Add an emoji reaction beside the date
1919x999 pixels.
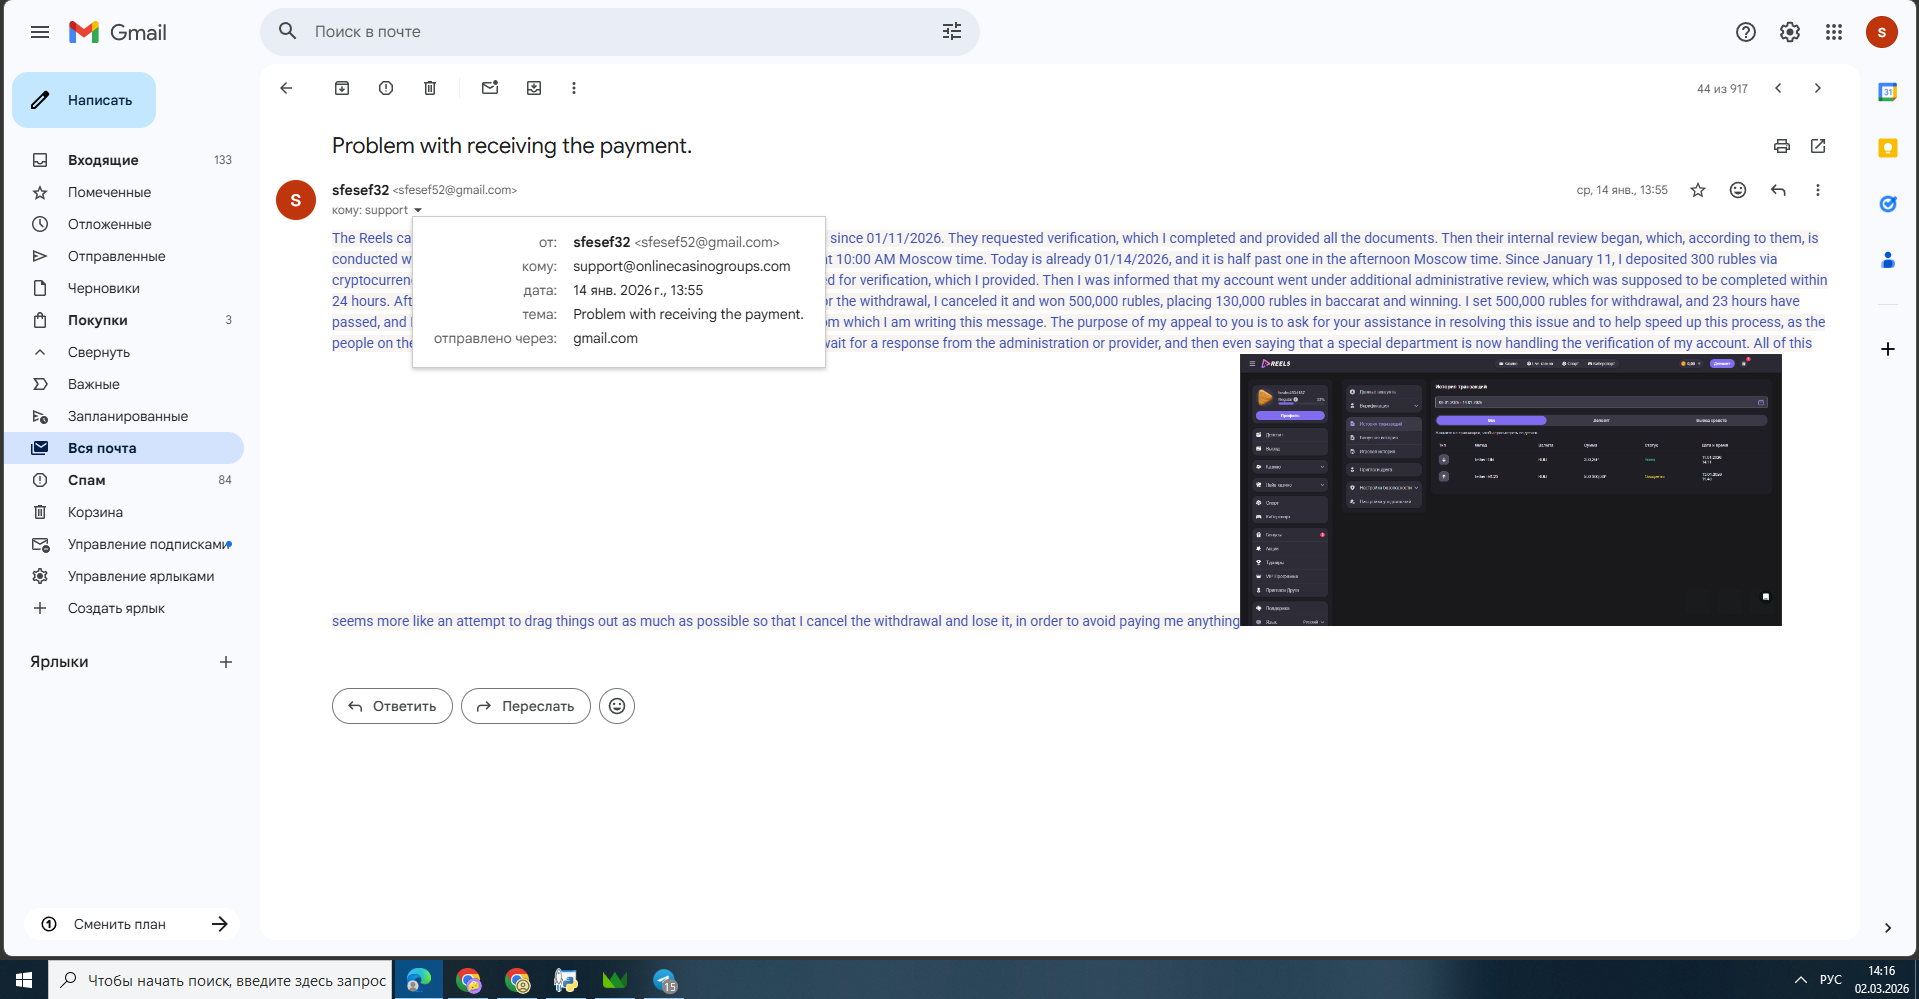click(x=1738, y=190)
